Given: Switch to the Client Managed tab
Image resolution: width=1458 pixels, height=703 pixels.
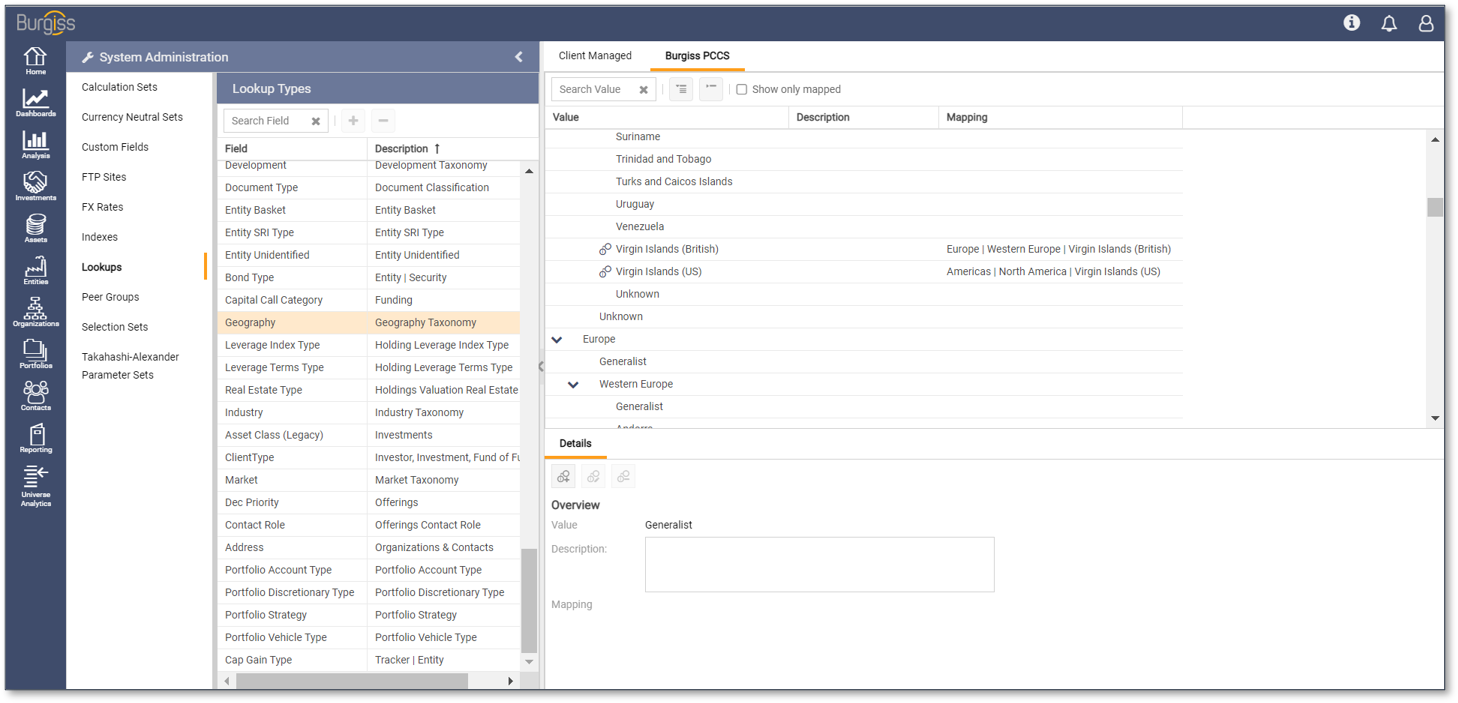Looking at the screenshot, I should tap(595, 56).
